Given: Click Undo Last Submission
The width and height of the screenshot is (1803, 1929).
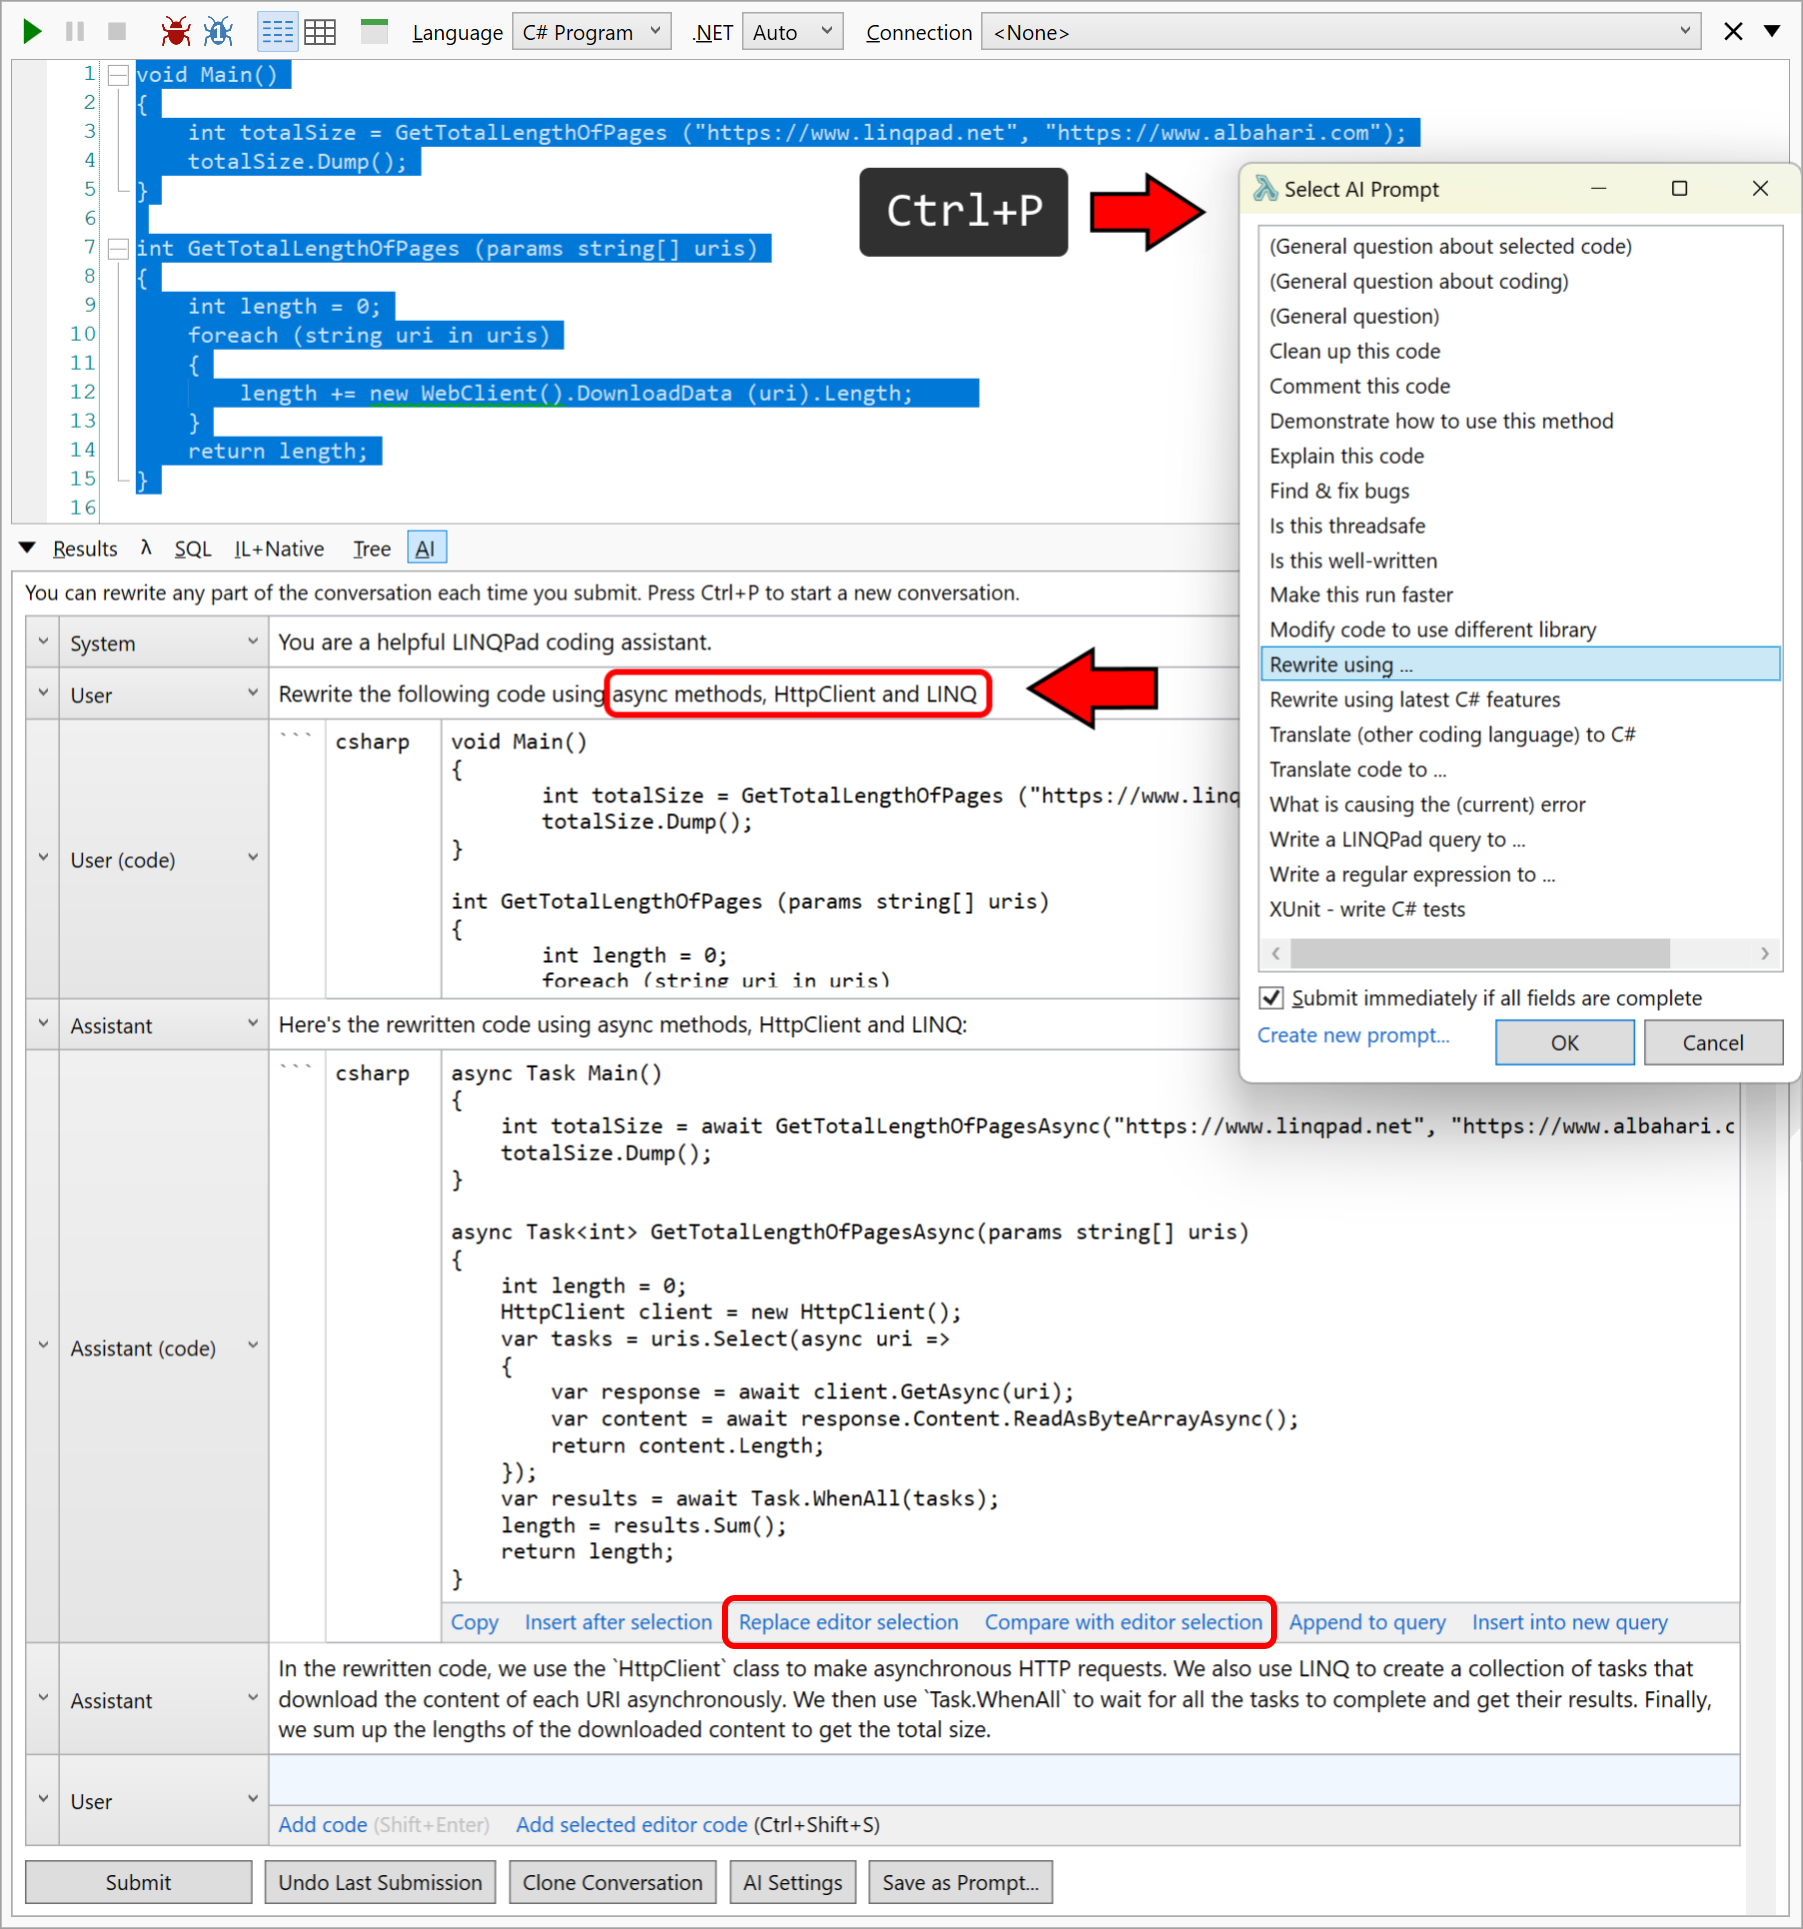Looking at the screenshot, I should click(x=380, y=1882).
